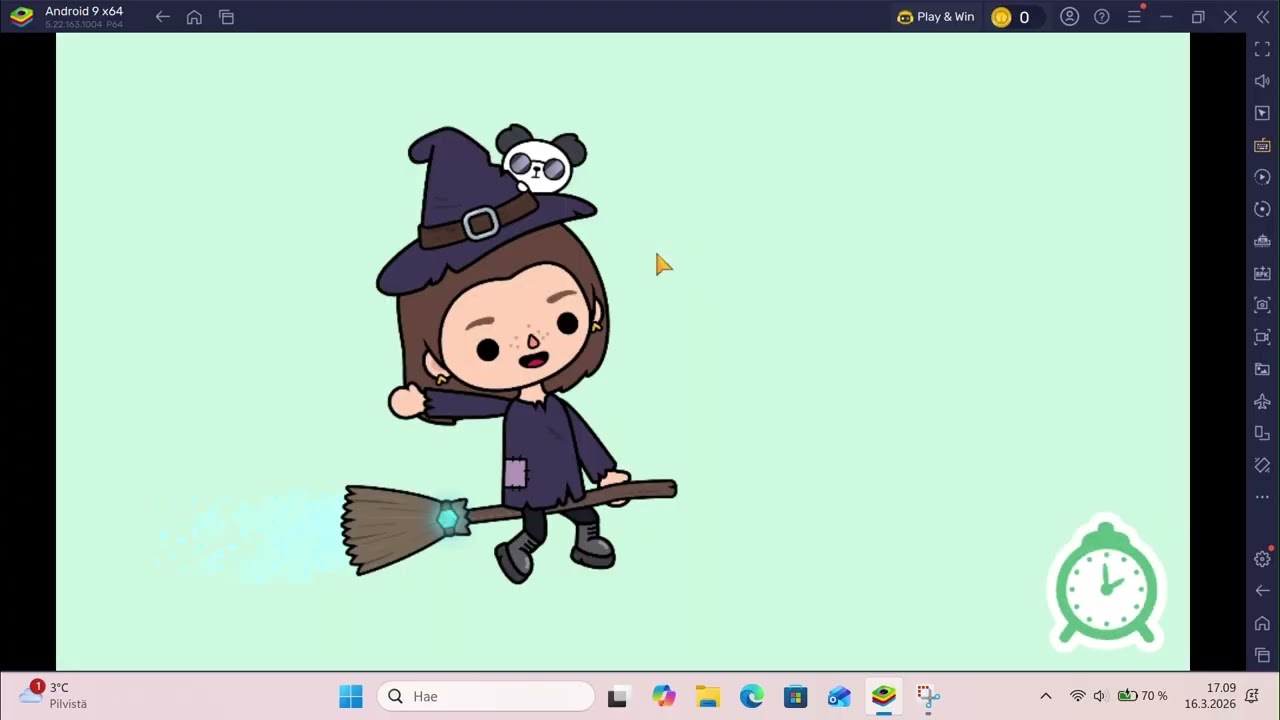Open Microsoft Edge from the taskbar

tap(751, 696)
